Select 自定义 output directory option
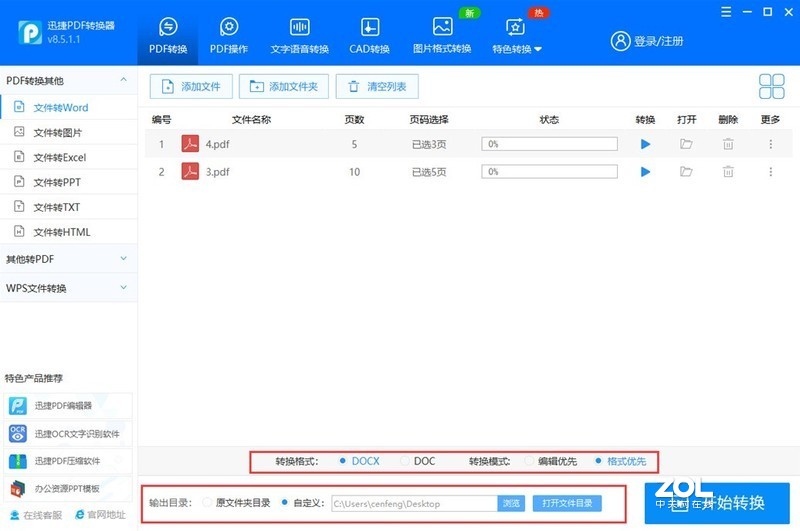This screenshot has width=800, height=531. click(284, 502)
